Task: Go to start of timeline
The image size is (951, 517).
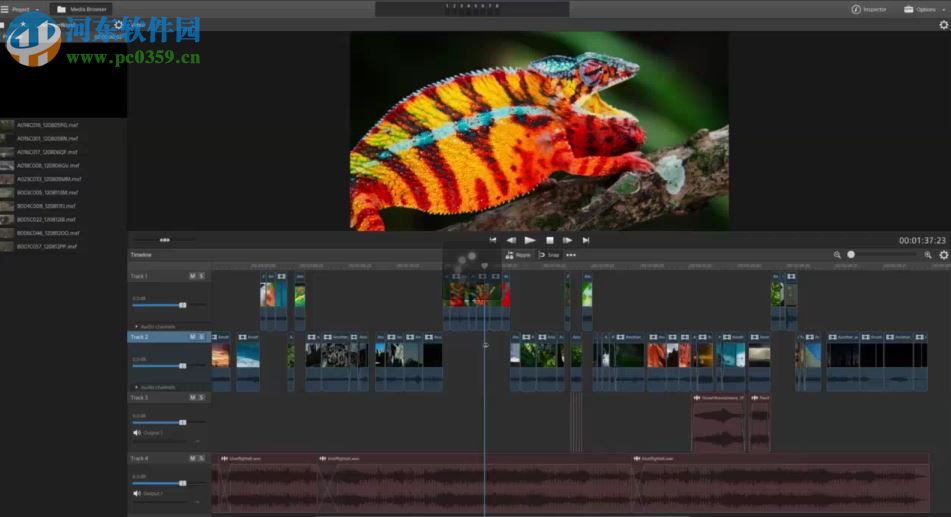Action: [x=492, y=240]
